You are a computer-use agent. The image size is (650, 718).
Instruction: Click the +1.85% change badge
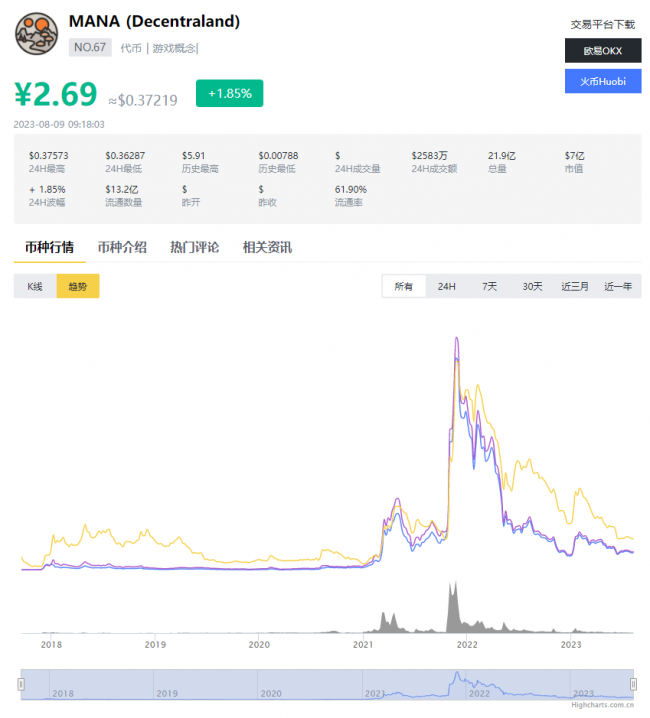[229, 93]
